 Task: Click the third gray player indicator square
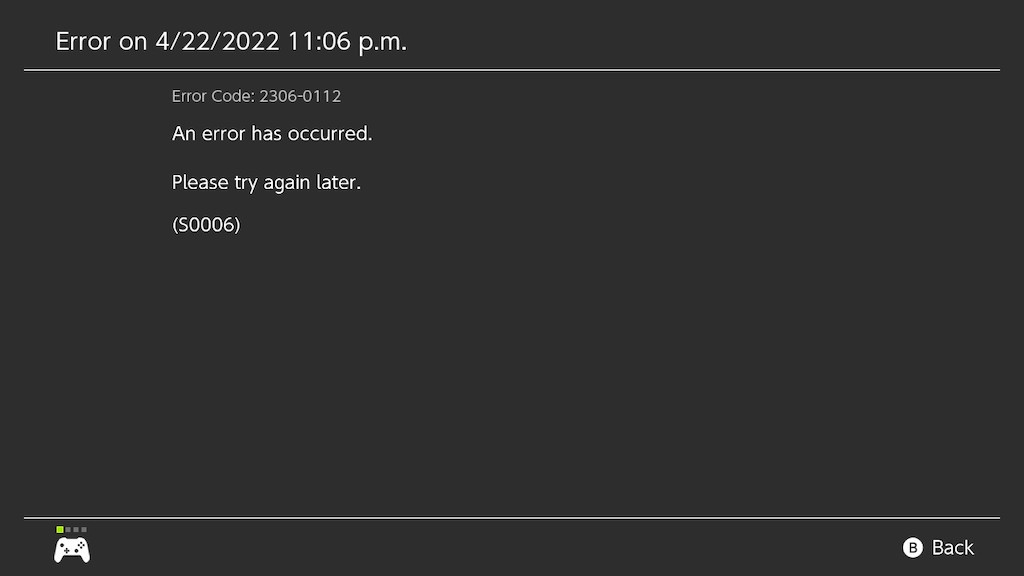[x=76, y=529]
